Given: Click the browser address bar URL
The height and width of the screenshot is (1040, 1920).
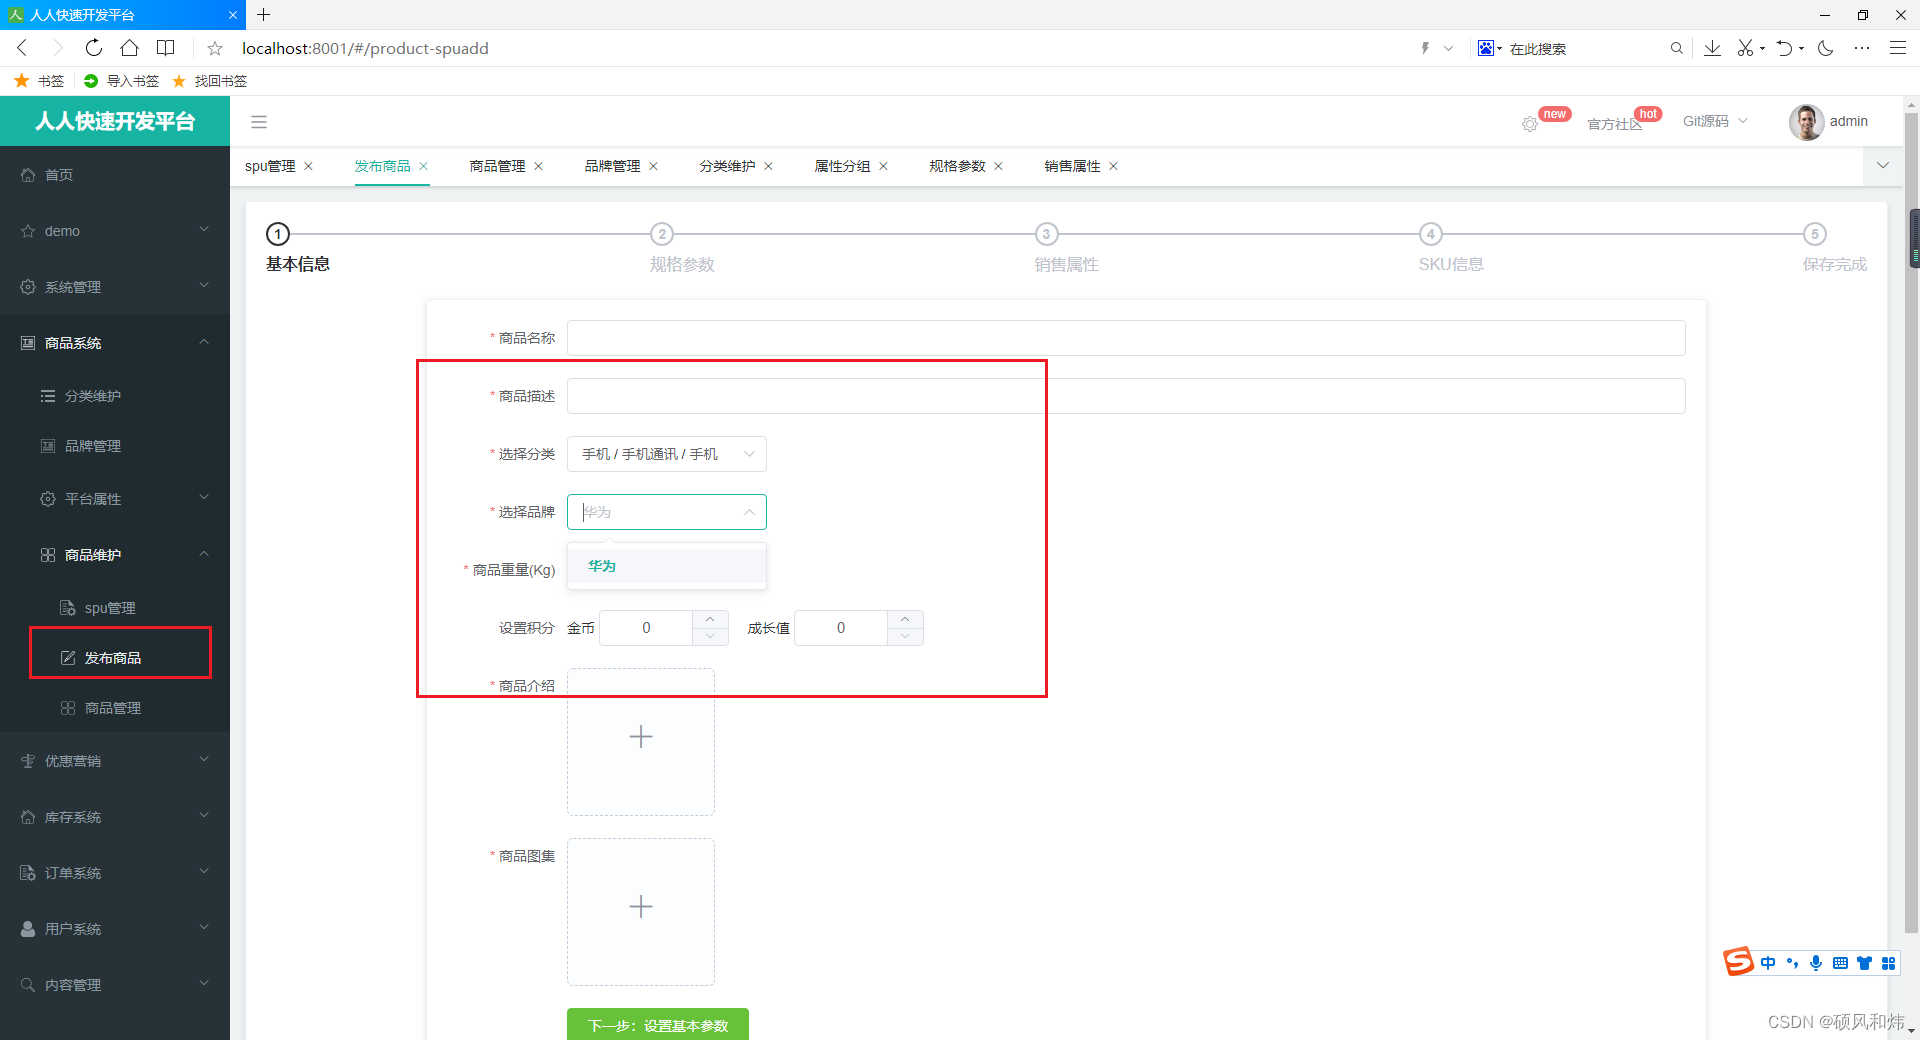Looking at the screenshot, I should coord(365,48).
